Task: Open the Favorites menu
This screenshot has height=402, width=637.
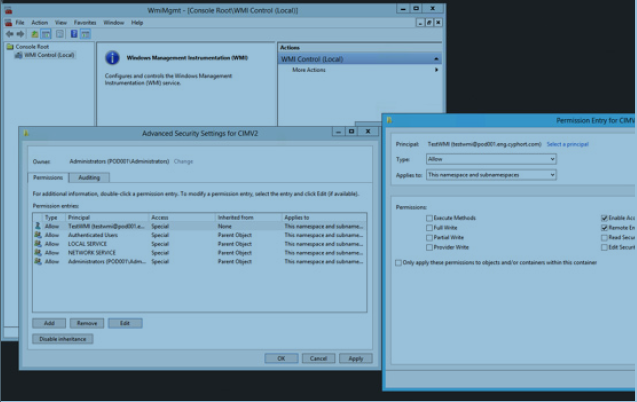Action: tap(85, 23)
